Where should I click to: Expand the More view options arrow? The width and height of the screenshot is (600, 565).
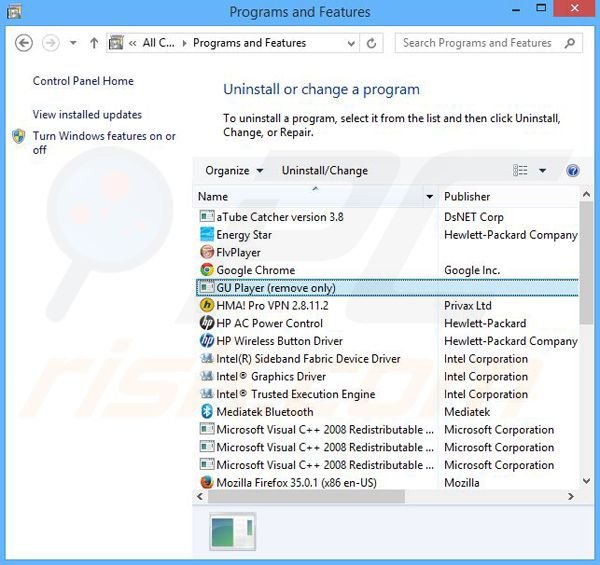coord(542,171)
